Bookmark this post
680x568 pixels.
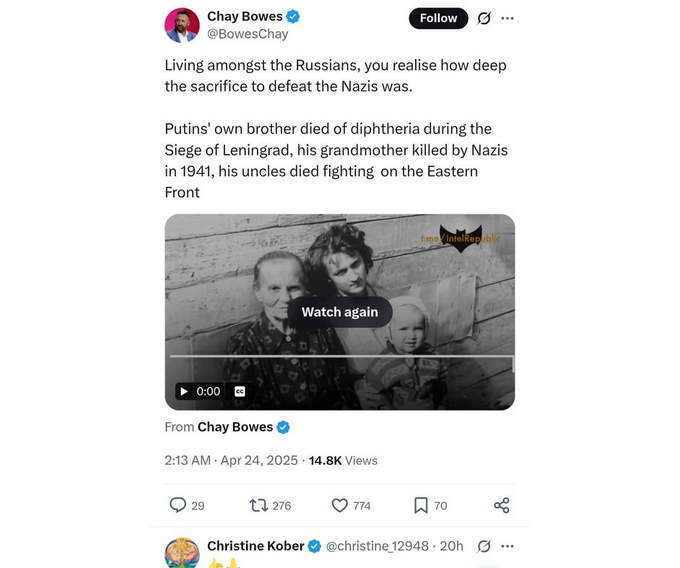point(421,505)
